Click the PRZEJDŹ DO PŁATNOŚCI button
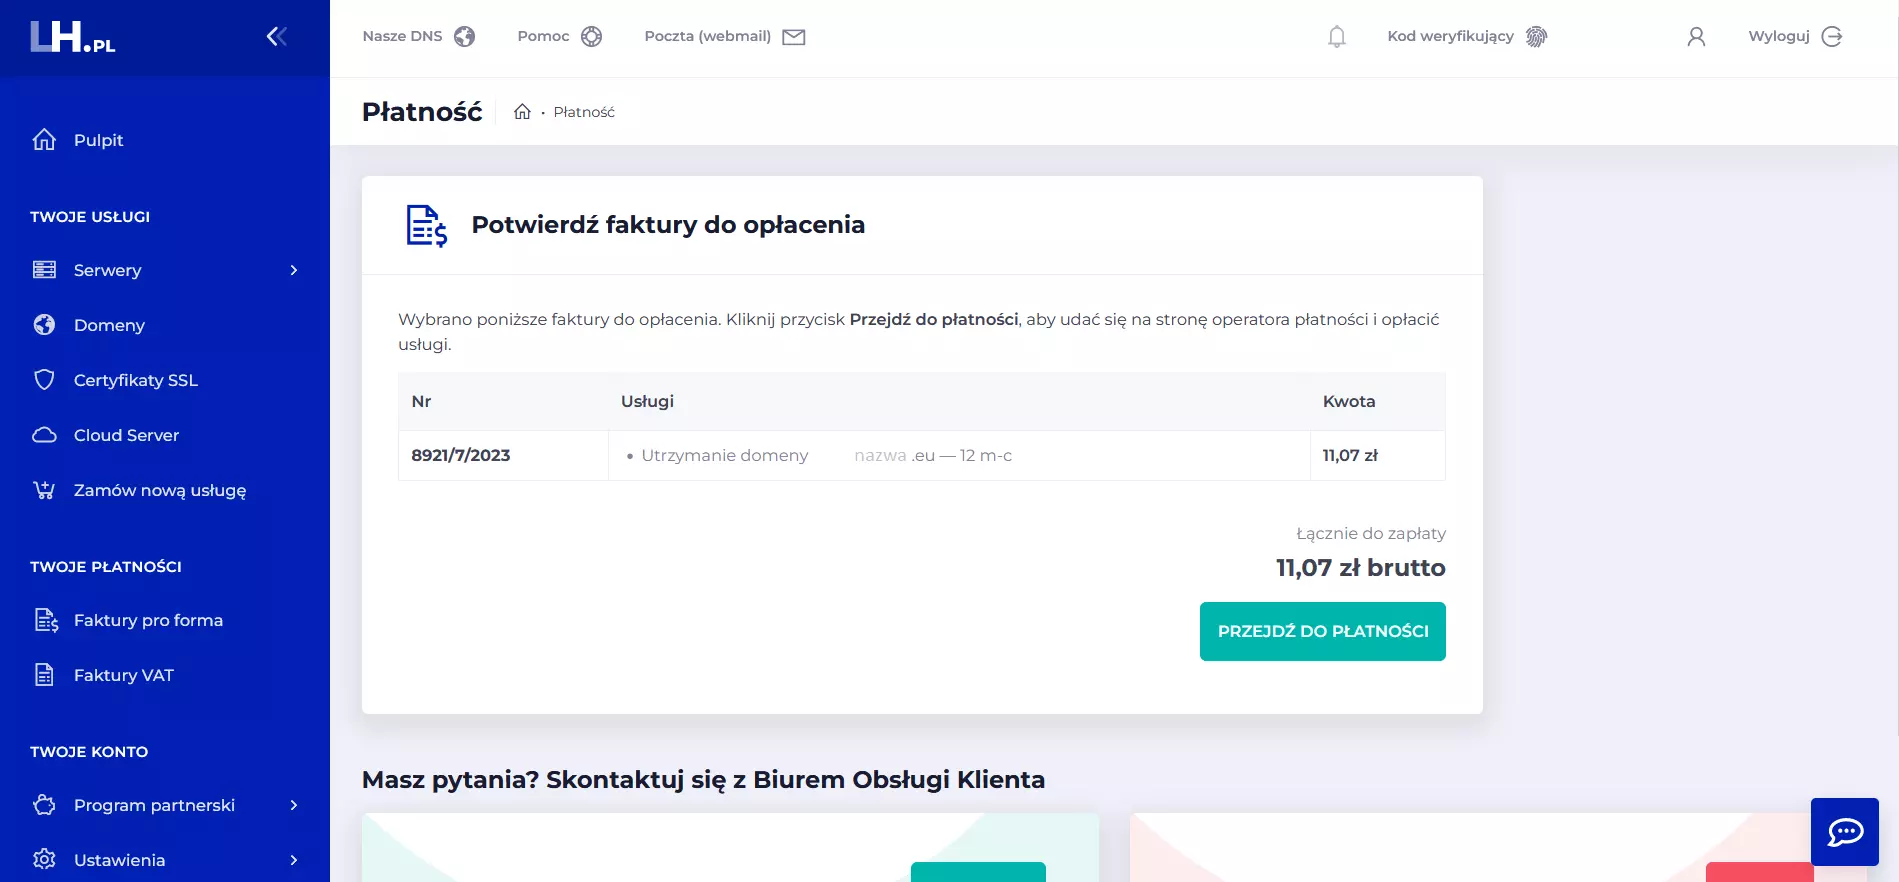Image resolution: width=1899 pixels, height=882 pixels. coord(1322,631)
